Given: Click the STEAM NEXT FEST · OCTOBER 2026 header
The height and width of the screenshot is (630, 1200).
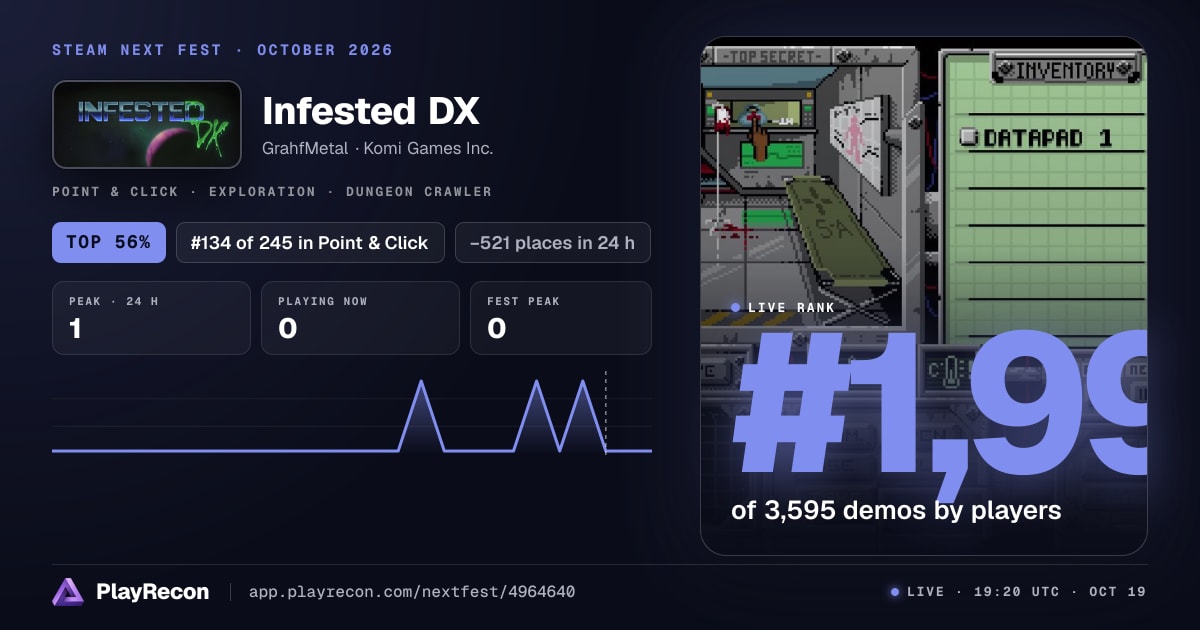Looking at the screenshot, I should pyautogui.click(x=222, y=50).
